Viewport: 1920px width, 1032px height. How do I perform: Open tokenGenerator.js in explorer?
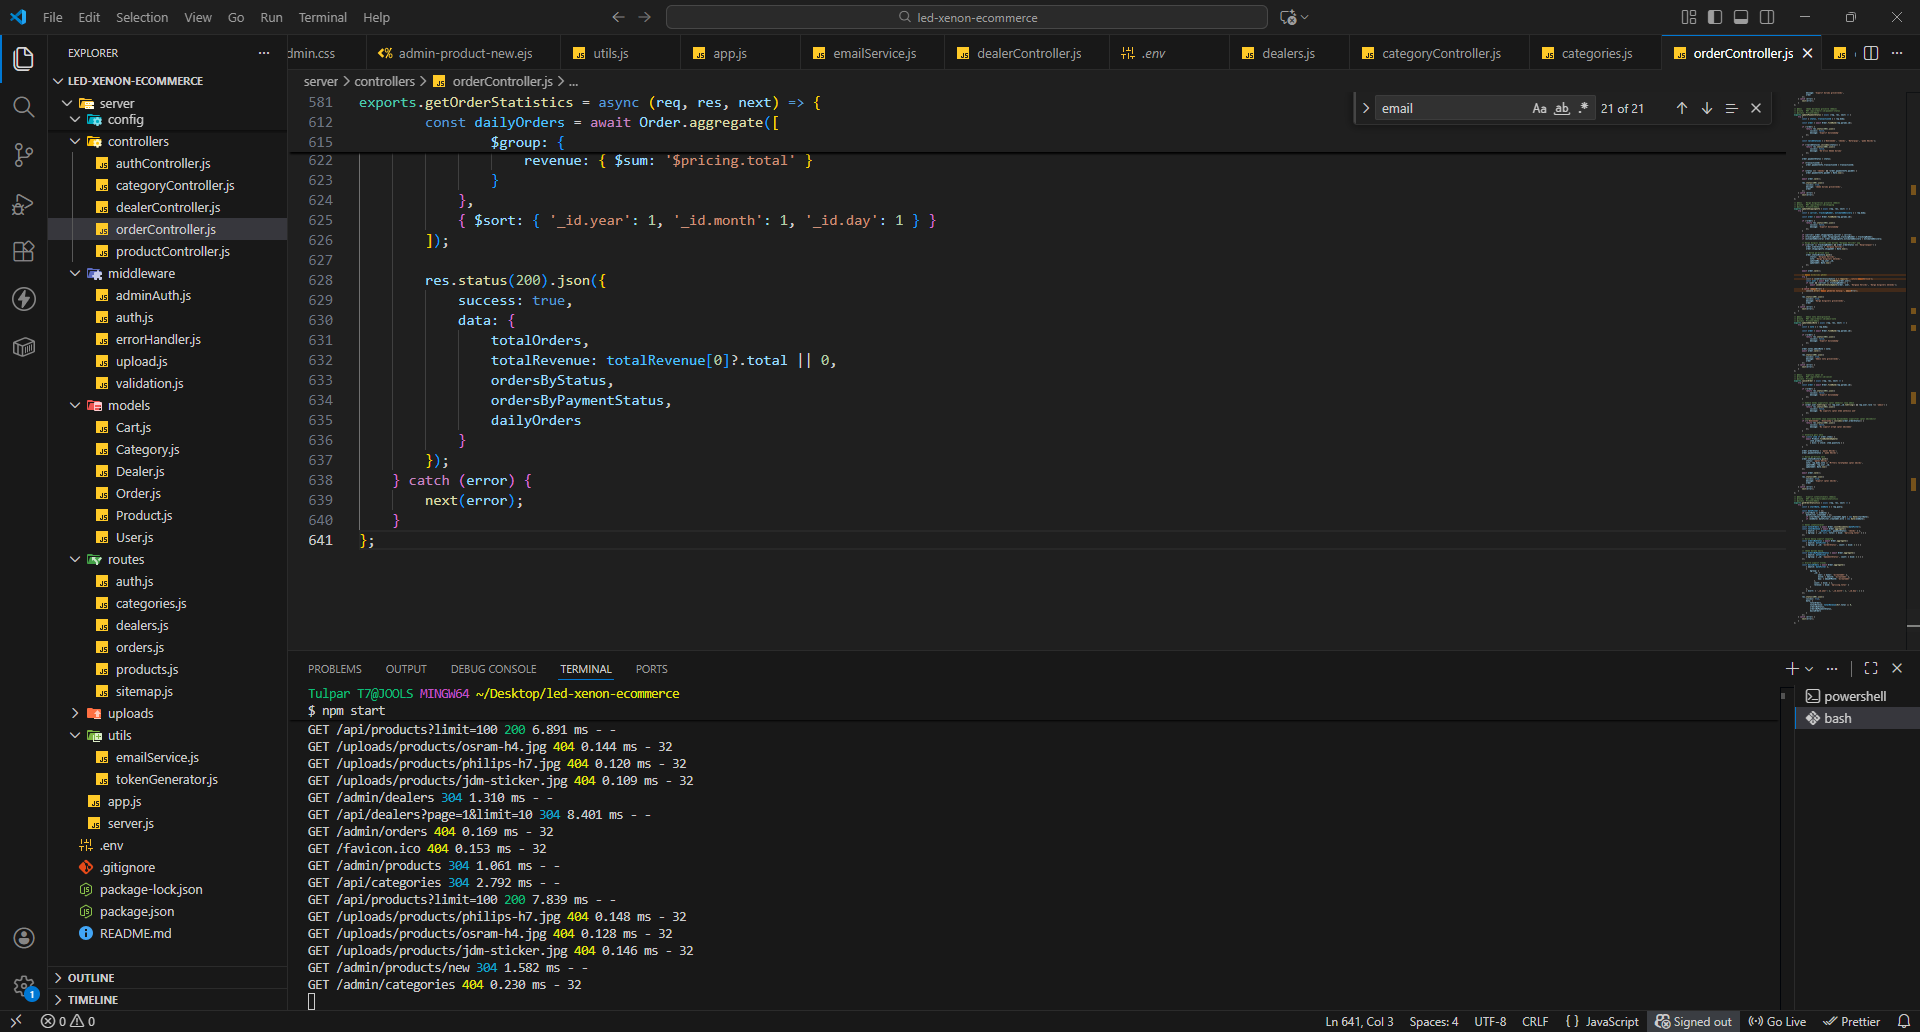pos(166,779)
